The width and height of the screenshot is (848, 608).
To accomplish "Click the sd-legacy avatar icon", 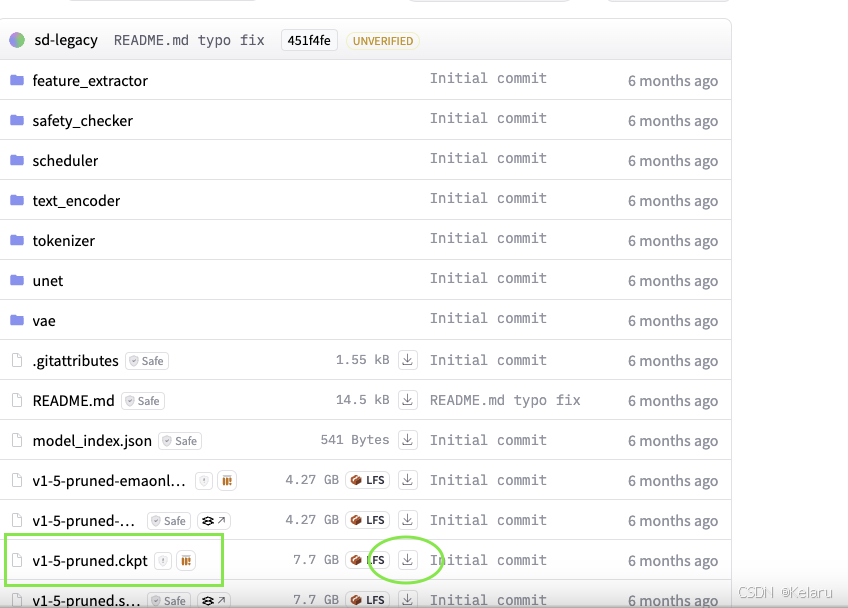I will coord(17,40).
